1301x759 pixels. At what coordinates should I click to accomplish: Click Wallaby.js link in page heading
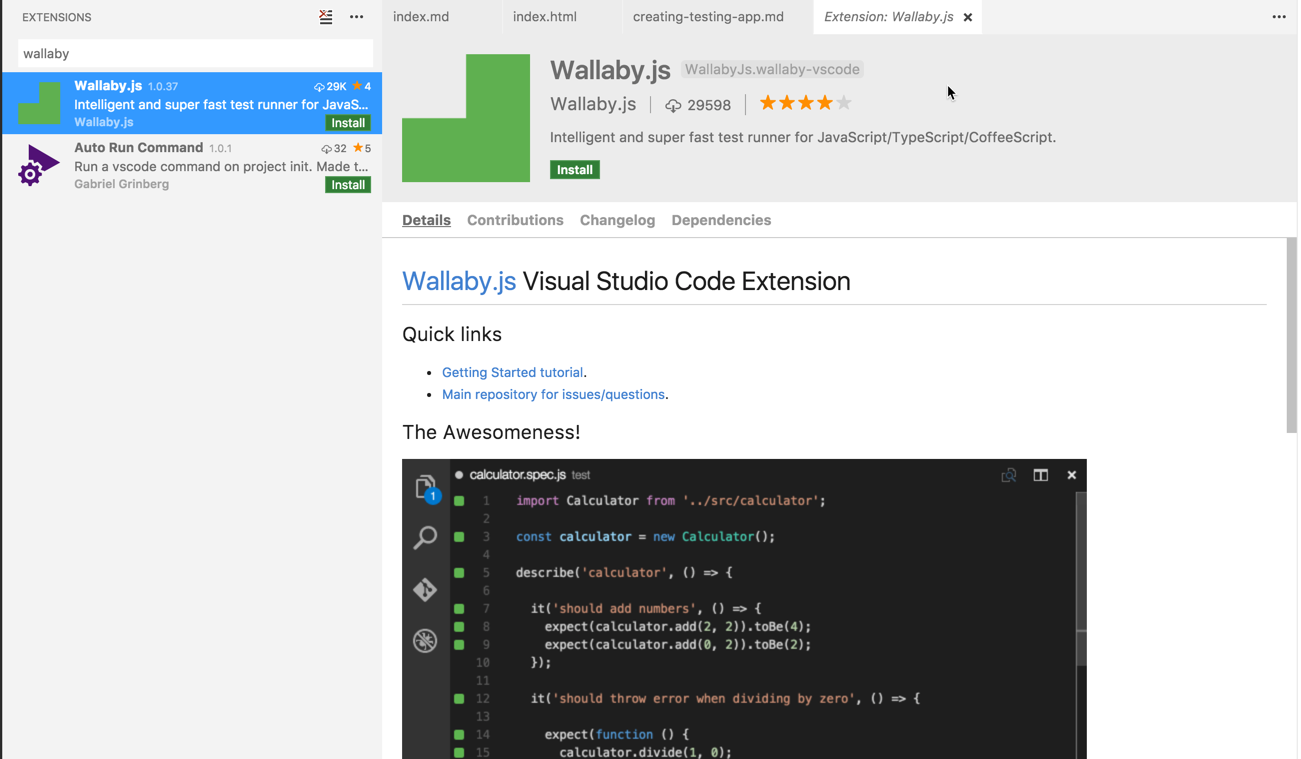459,281
